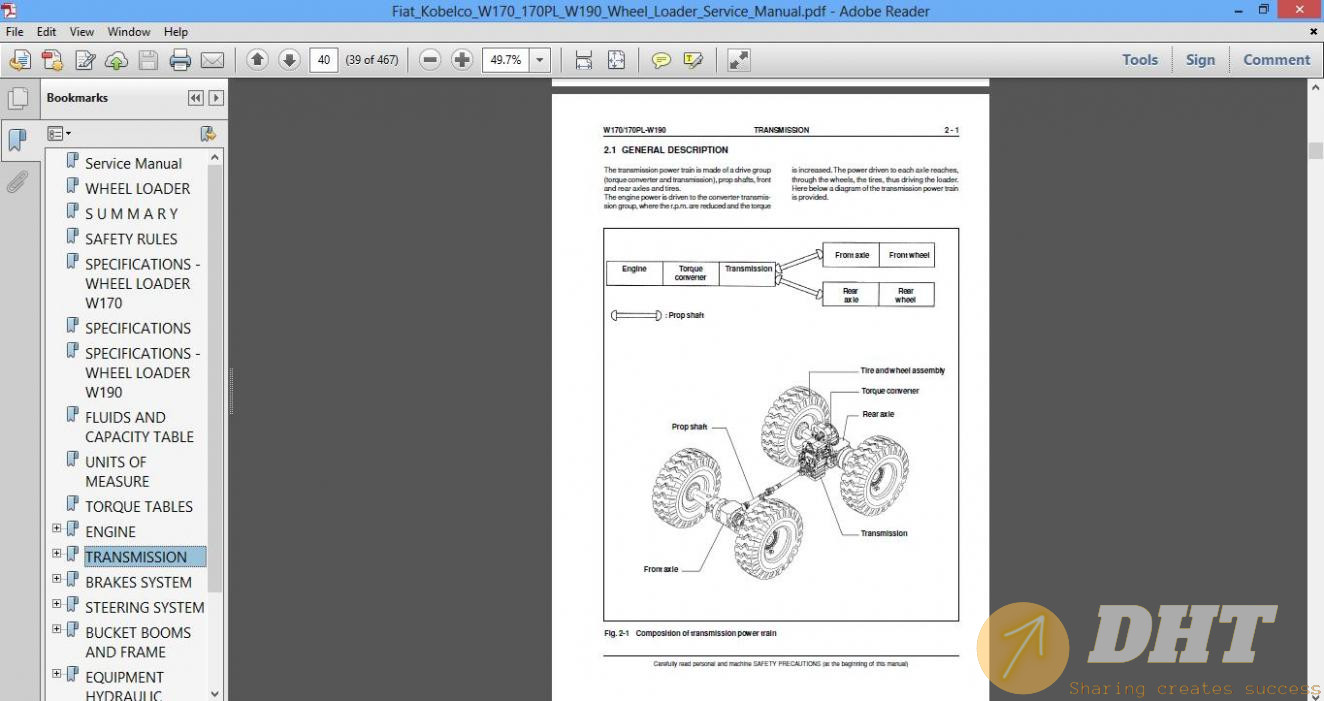Image resolution: width=1324 pixels, height=701 pixels.
Task: Expand BUCKET BOOMS AND FRAME bookmark node
Action: (56, 629)
